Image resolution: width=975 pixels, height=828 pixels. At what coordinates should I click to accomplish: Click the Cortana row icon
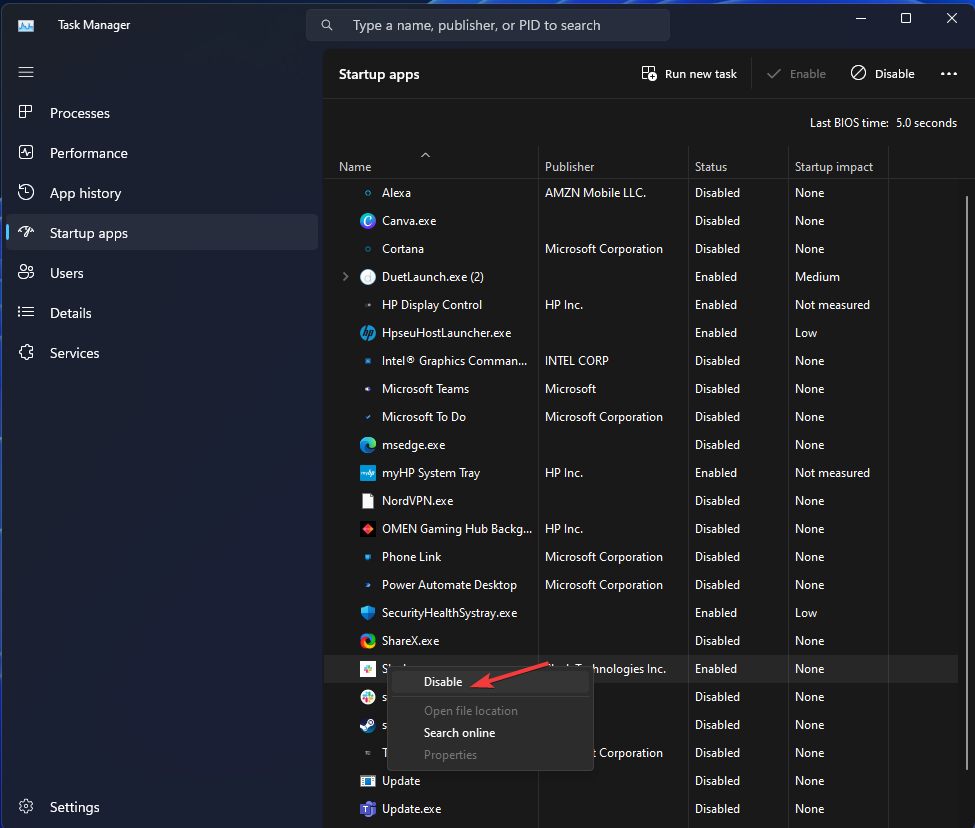point(368,249)
